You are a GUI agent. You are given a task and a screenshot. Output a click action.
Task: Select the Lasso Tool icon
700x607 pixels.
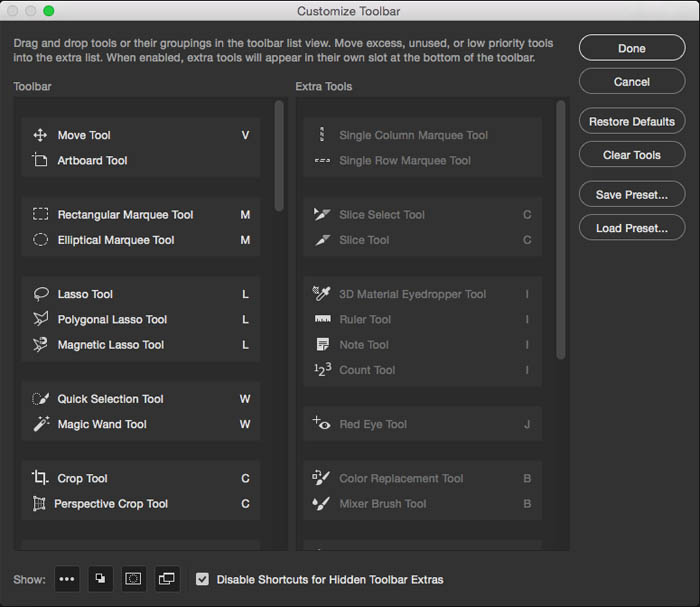(41, 294)
